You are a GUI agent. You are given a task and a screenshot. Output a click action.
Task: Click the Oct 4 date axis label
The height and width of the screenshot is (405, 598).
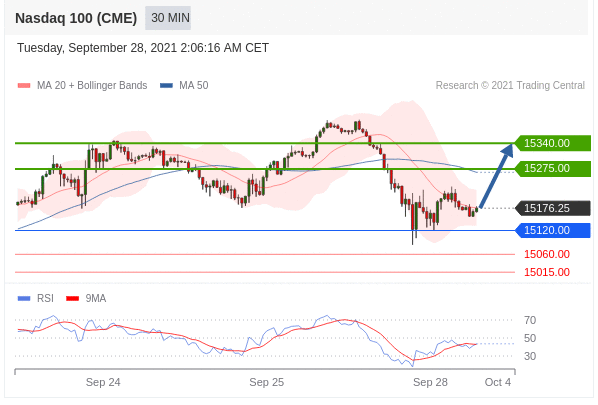(498, 382)
